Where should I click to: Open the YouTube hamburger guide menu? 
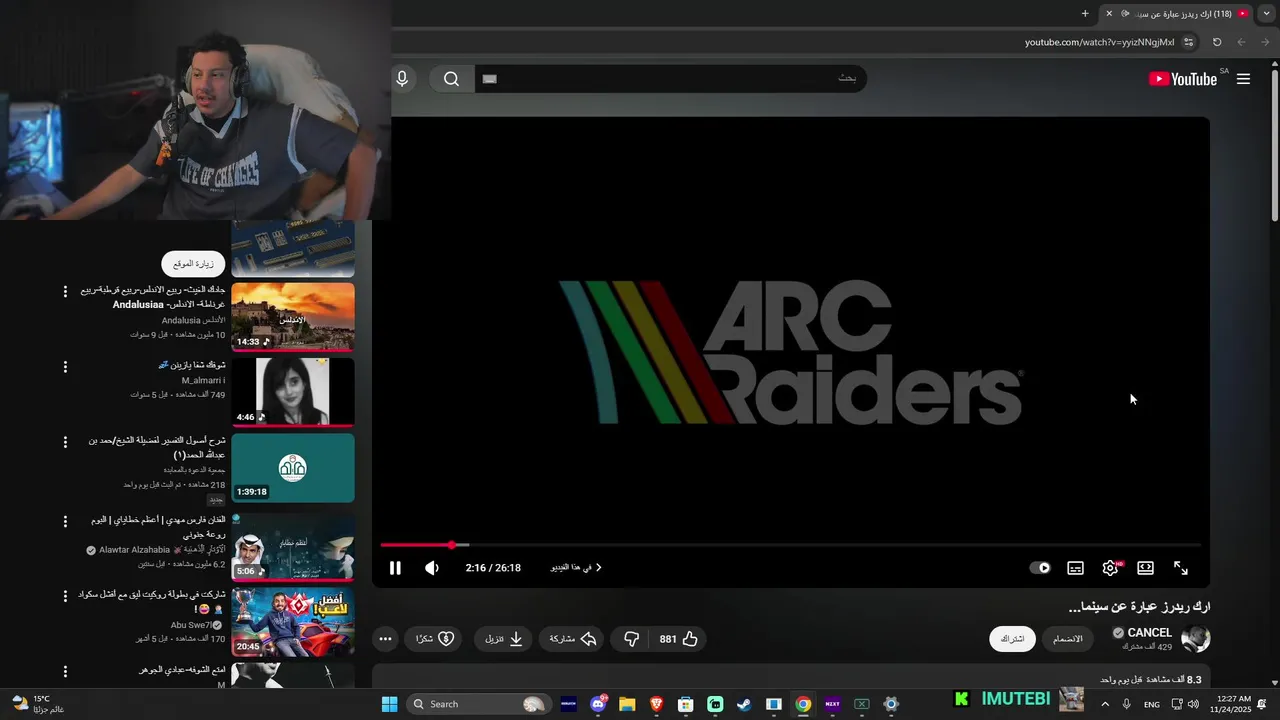click(1243, 79)
